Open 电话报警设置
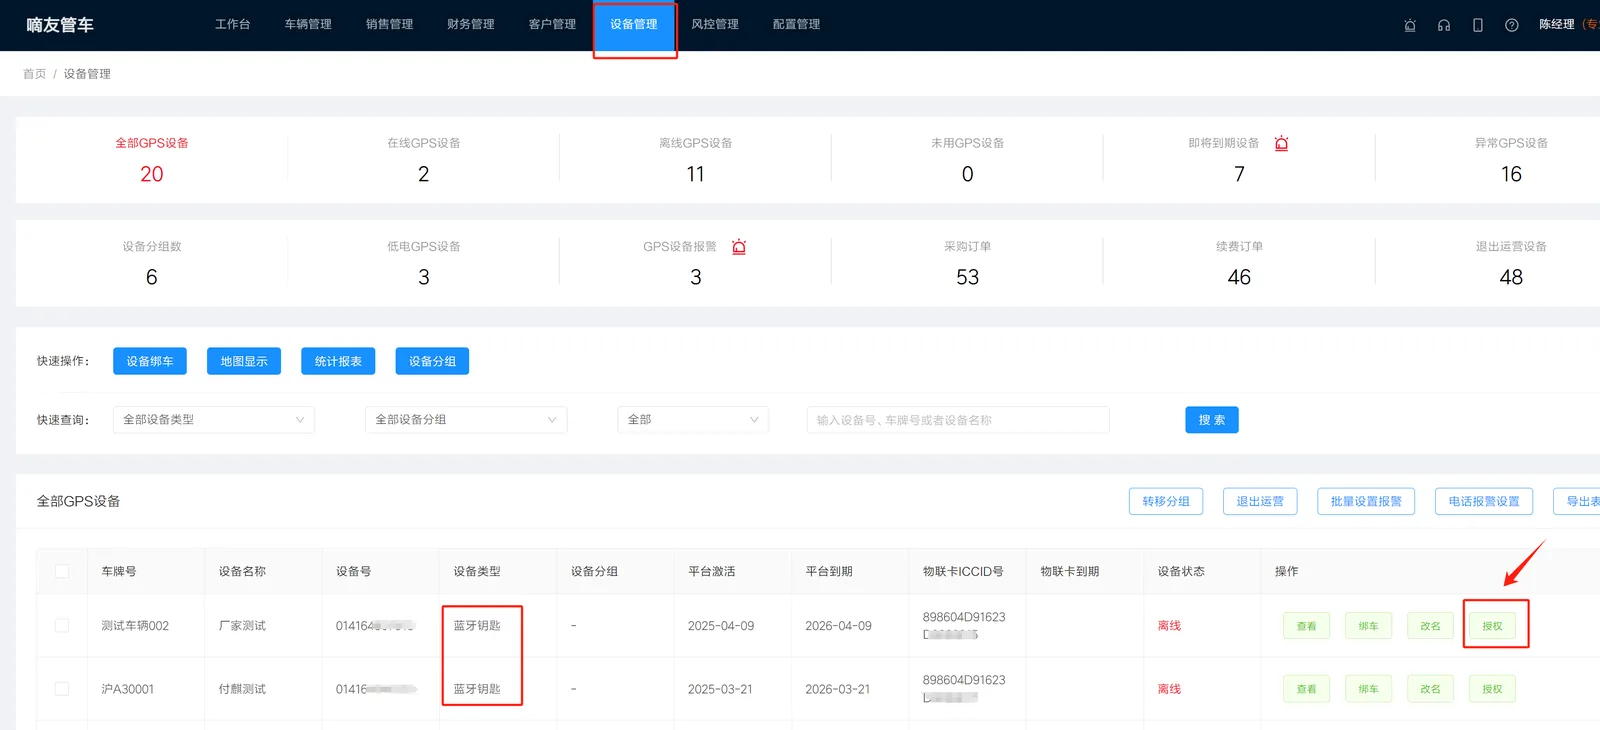The height and width of the screenshot is (730, 1600). click(x=1484, y=501)
